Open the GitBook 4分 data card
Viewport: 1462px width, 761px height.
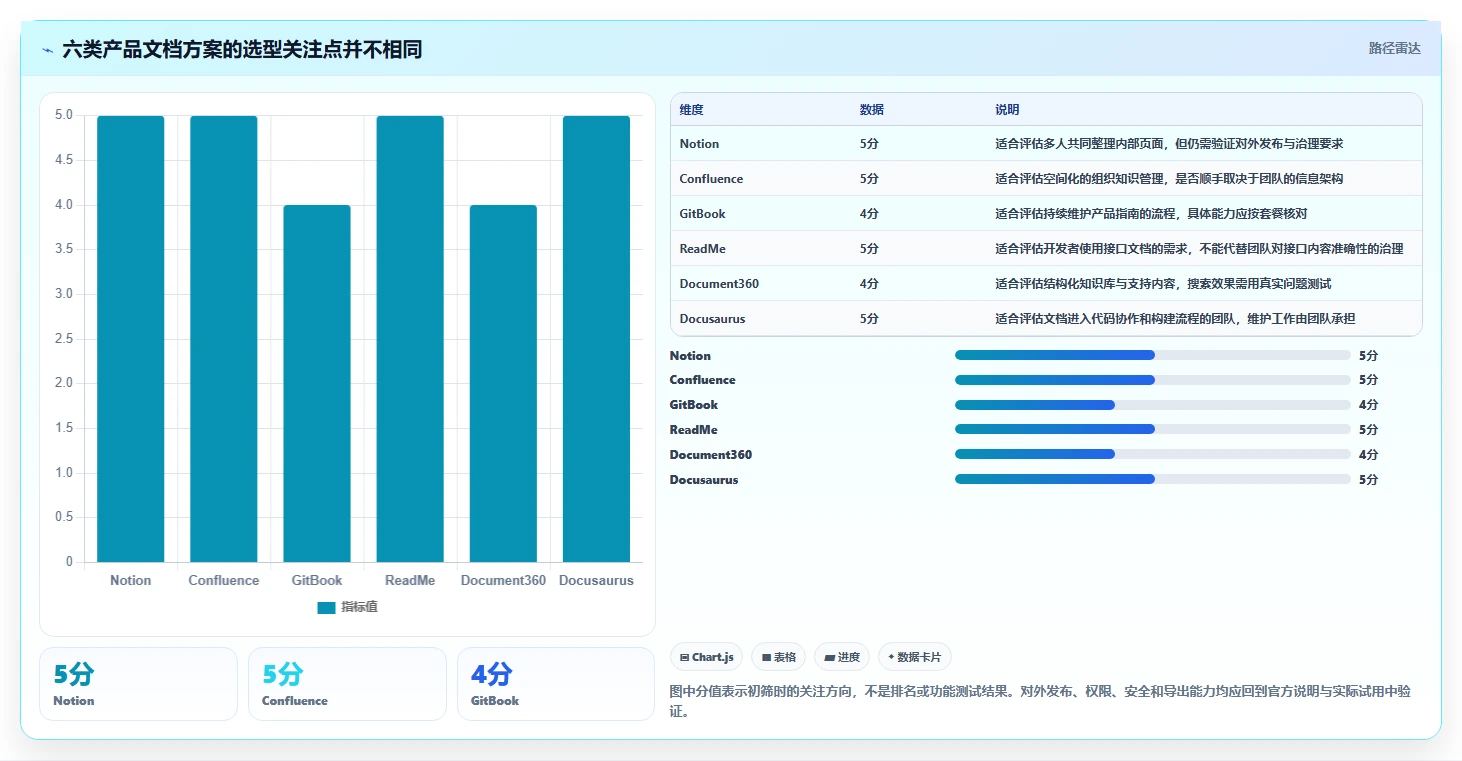(556, 684)
